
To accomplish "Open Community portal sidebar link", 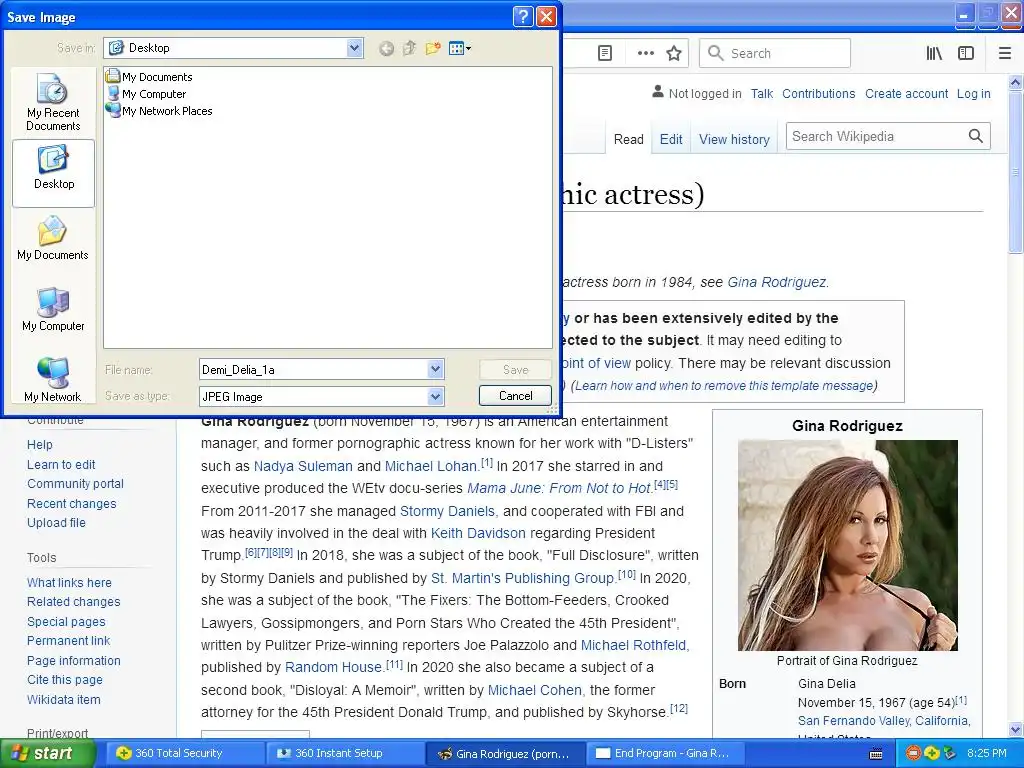I will coord(75,484).
